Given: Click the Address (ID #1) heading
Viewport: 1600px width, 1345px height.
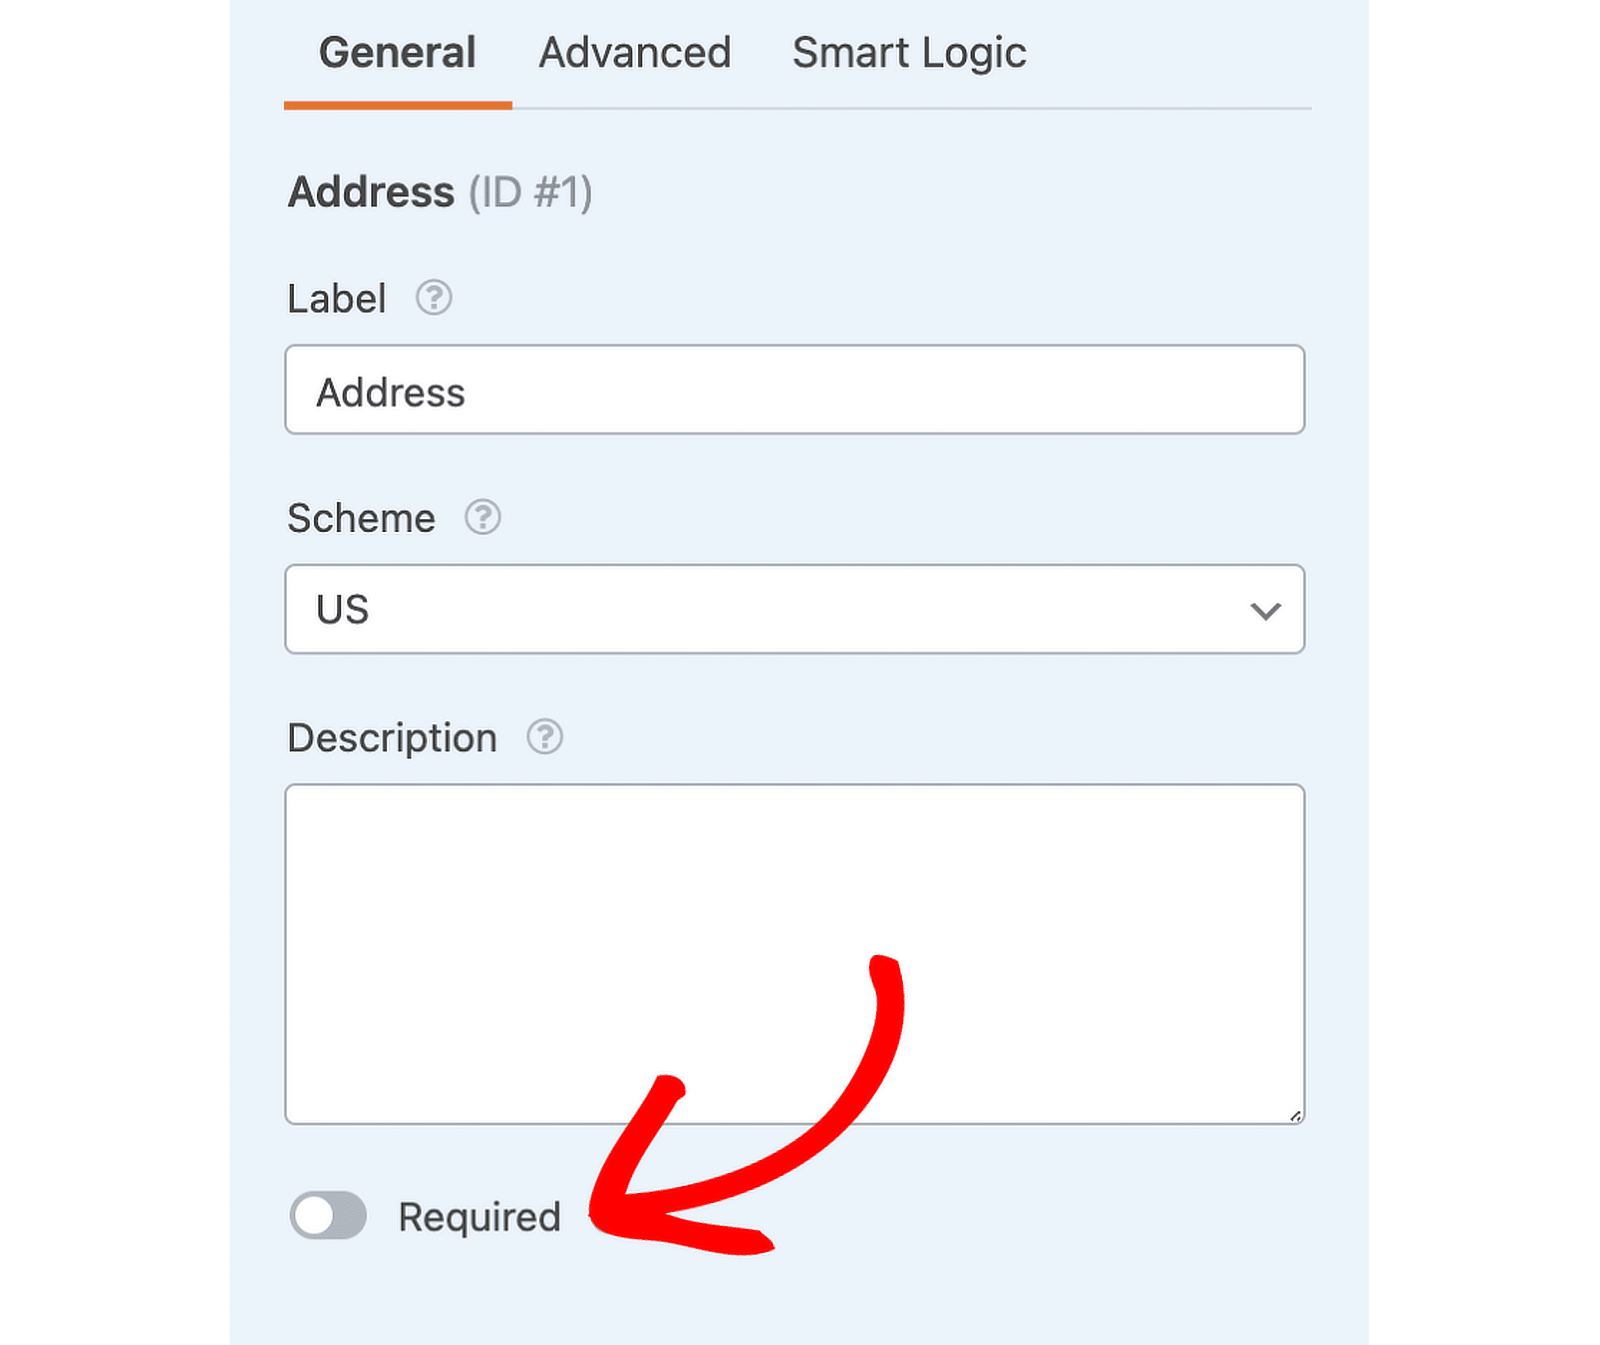Looking at the screenshot, I should [440, 192].
